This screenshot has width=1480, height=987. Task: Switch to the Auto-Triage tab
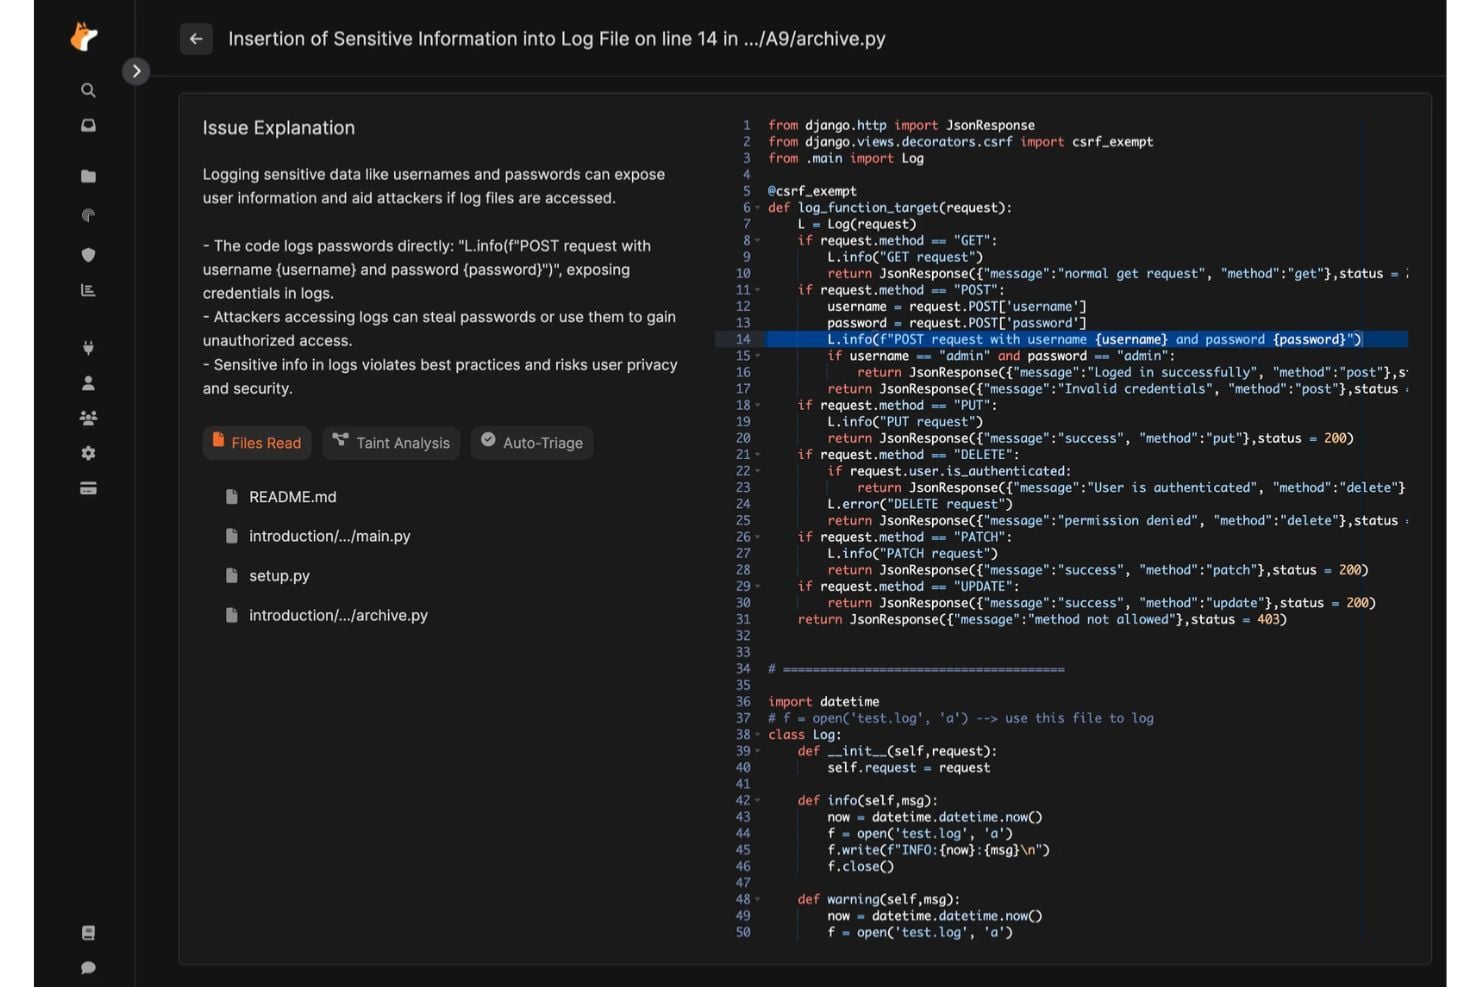point(532,443)
